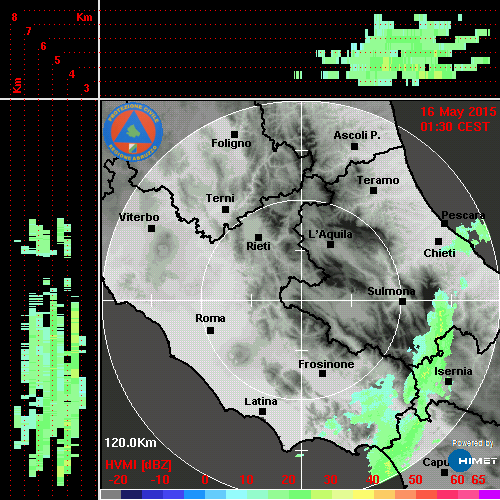Screen dimensions: 500x500
Task: Click the Pescara map label
Action: point(463,215)
